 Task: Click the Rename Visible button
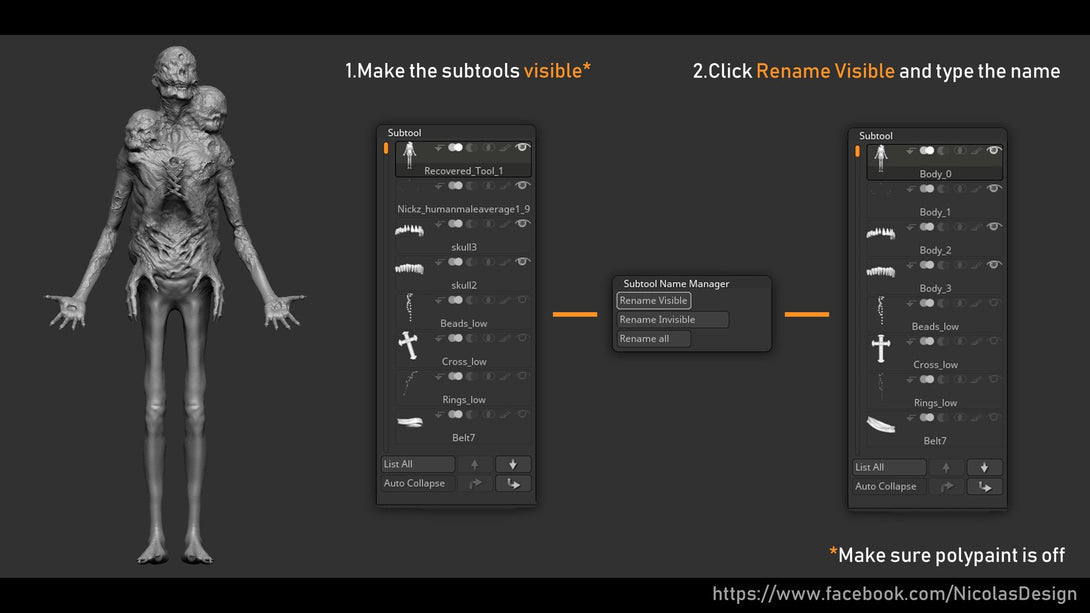pos(653,300)
